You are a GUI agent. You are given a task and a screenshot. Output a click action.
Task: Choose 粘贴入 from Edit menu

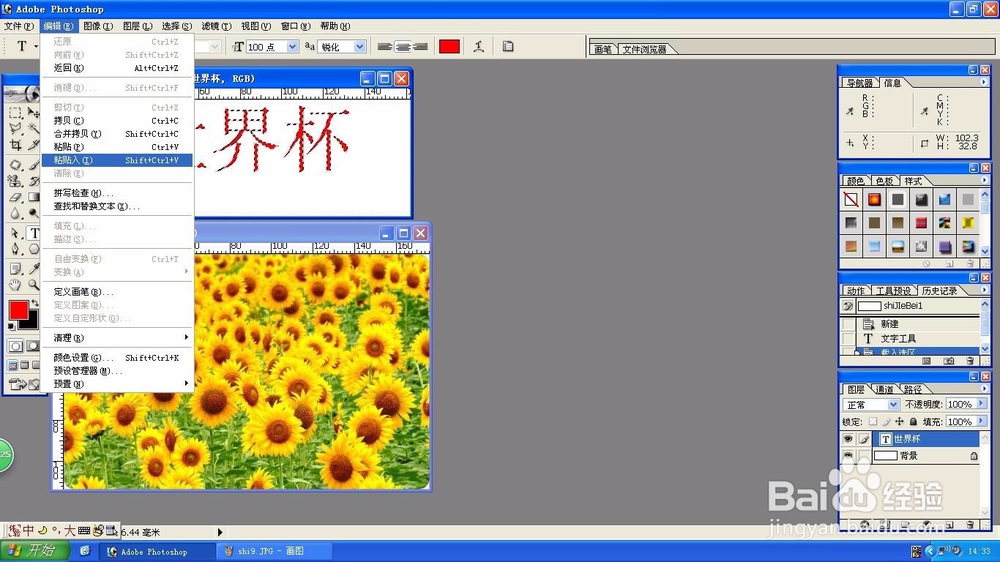click(x=117, y=160)
